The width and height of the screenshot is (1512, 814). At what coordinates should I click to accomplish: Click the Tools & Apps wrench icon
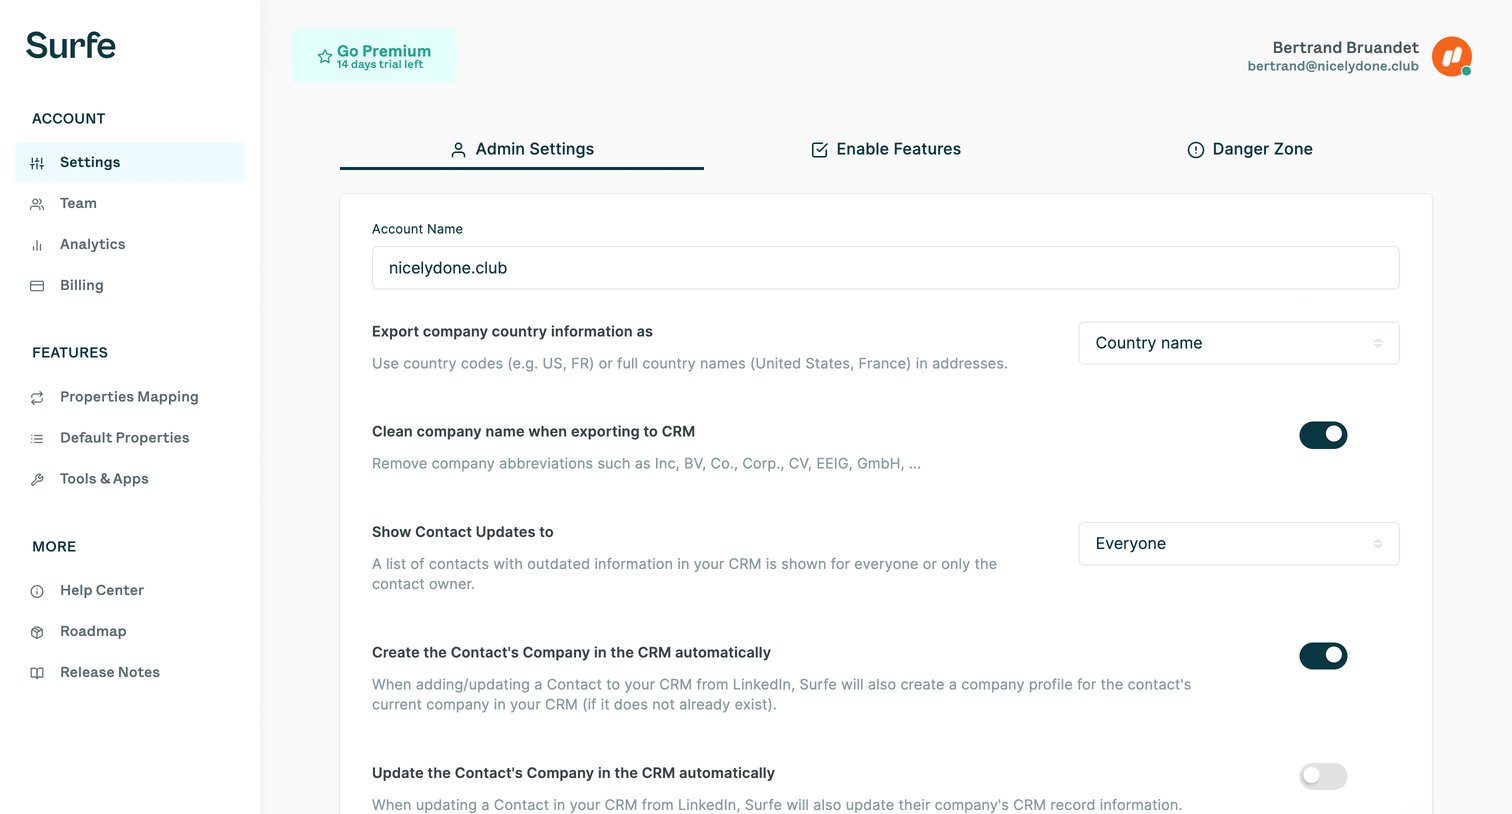pyautogui.click(x=37, y=480)
